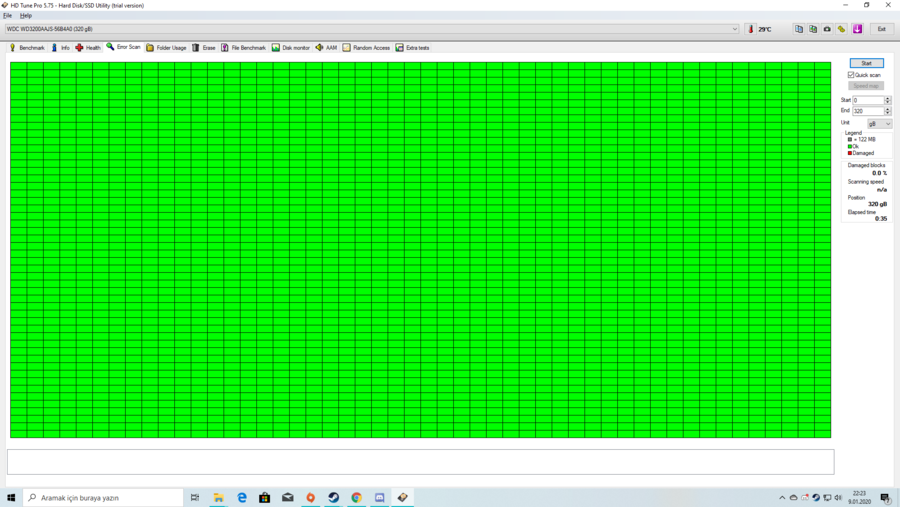Click the copy screenshot to clipboard icon

[813, 29]
